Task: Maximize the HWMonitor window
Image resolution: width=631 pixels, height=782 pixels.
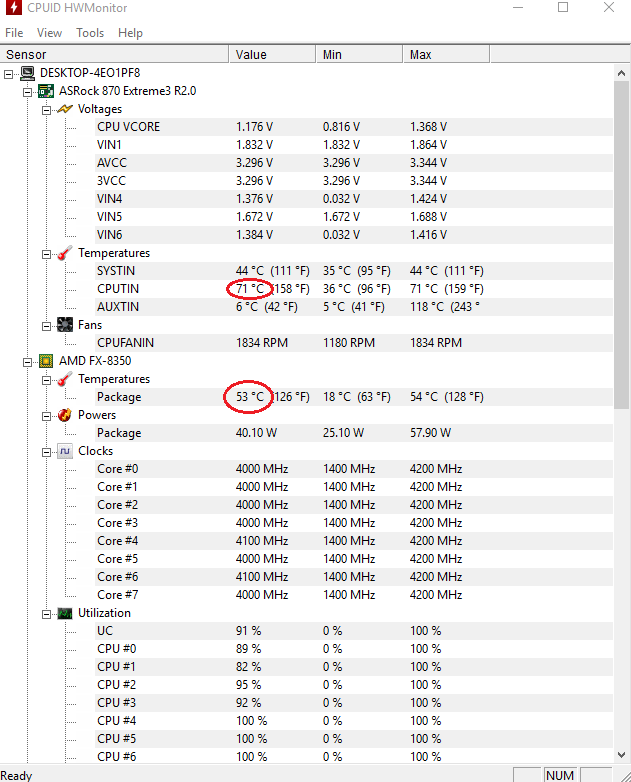Action: tap(563, 7)
